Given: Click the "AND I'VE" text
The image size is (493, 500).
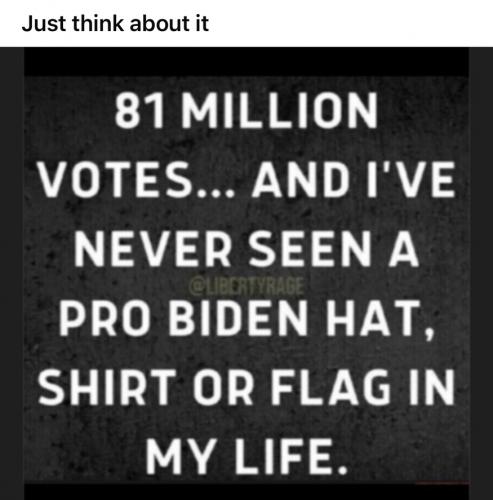Looking at the screenshot, I should [353, 180].
